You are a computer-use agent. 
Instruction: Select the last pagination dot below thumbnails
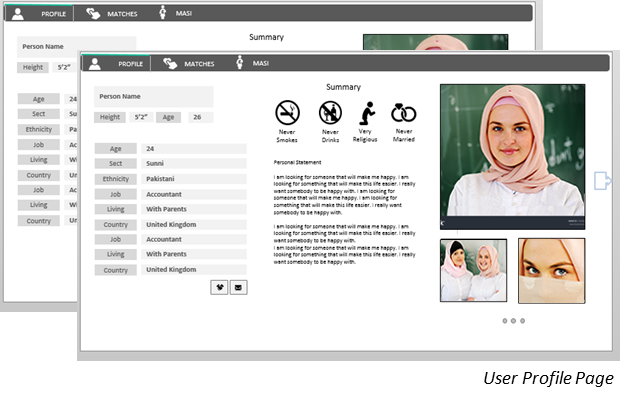click(522, 321)
